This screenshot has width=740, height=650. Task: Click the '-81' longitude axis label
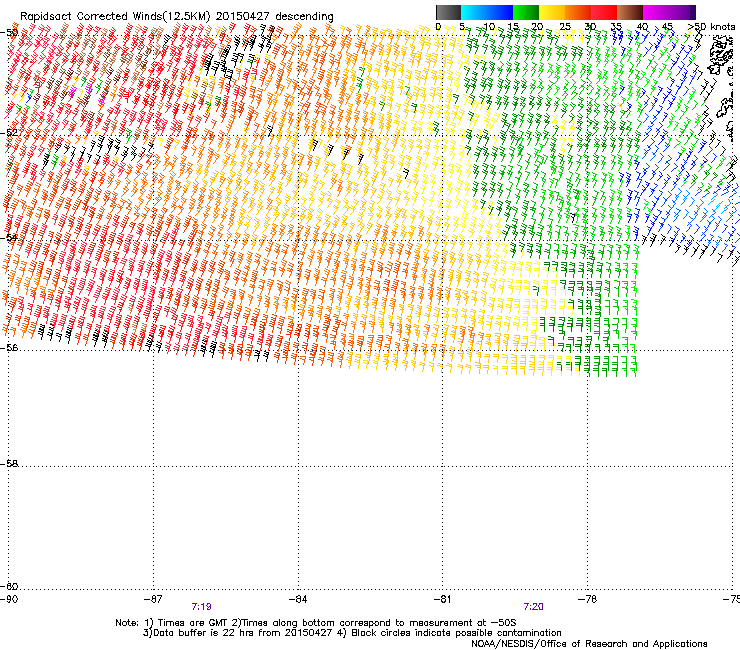pyautogui.click(x=443, y=599)
